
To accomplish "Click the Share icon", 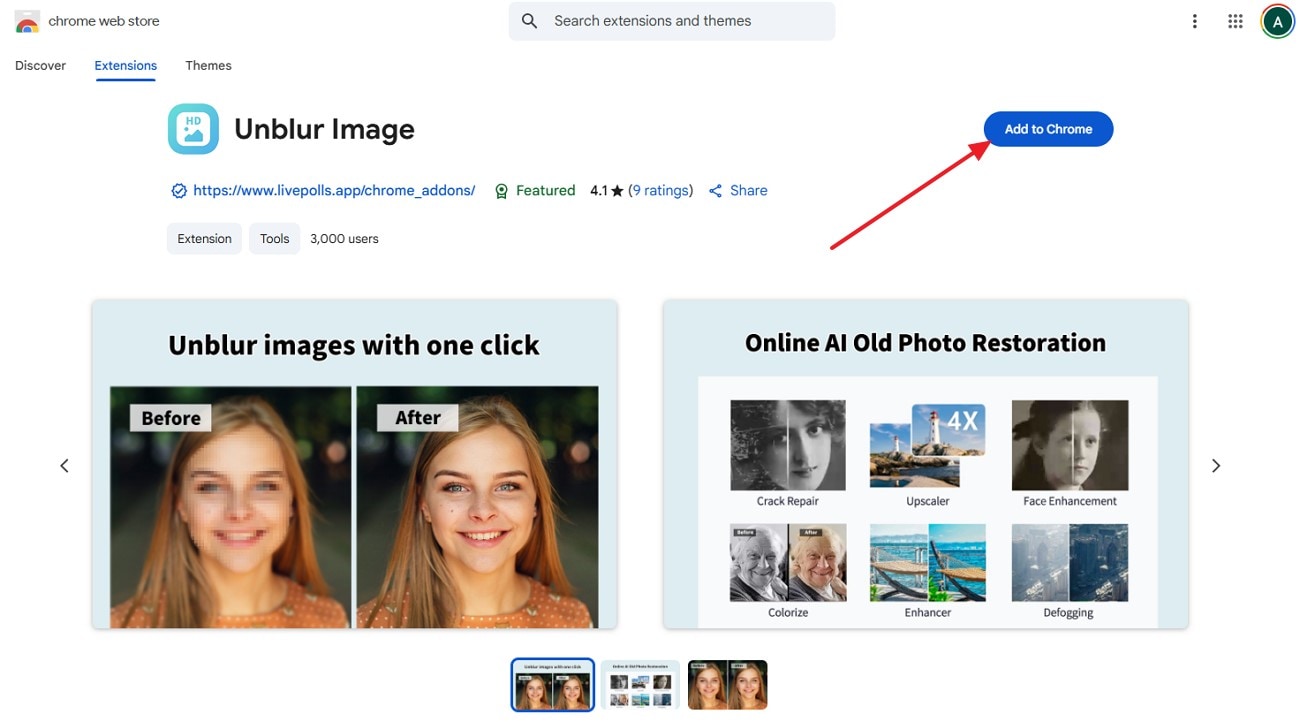I will (x=715, y=191).
